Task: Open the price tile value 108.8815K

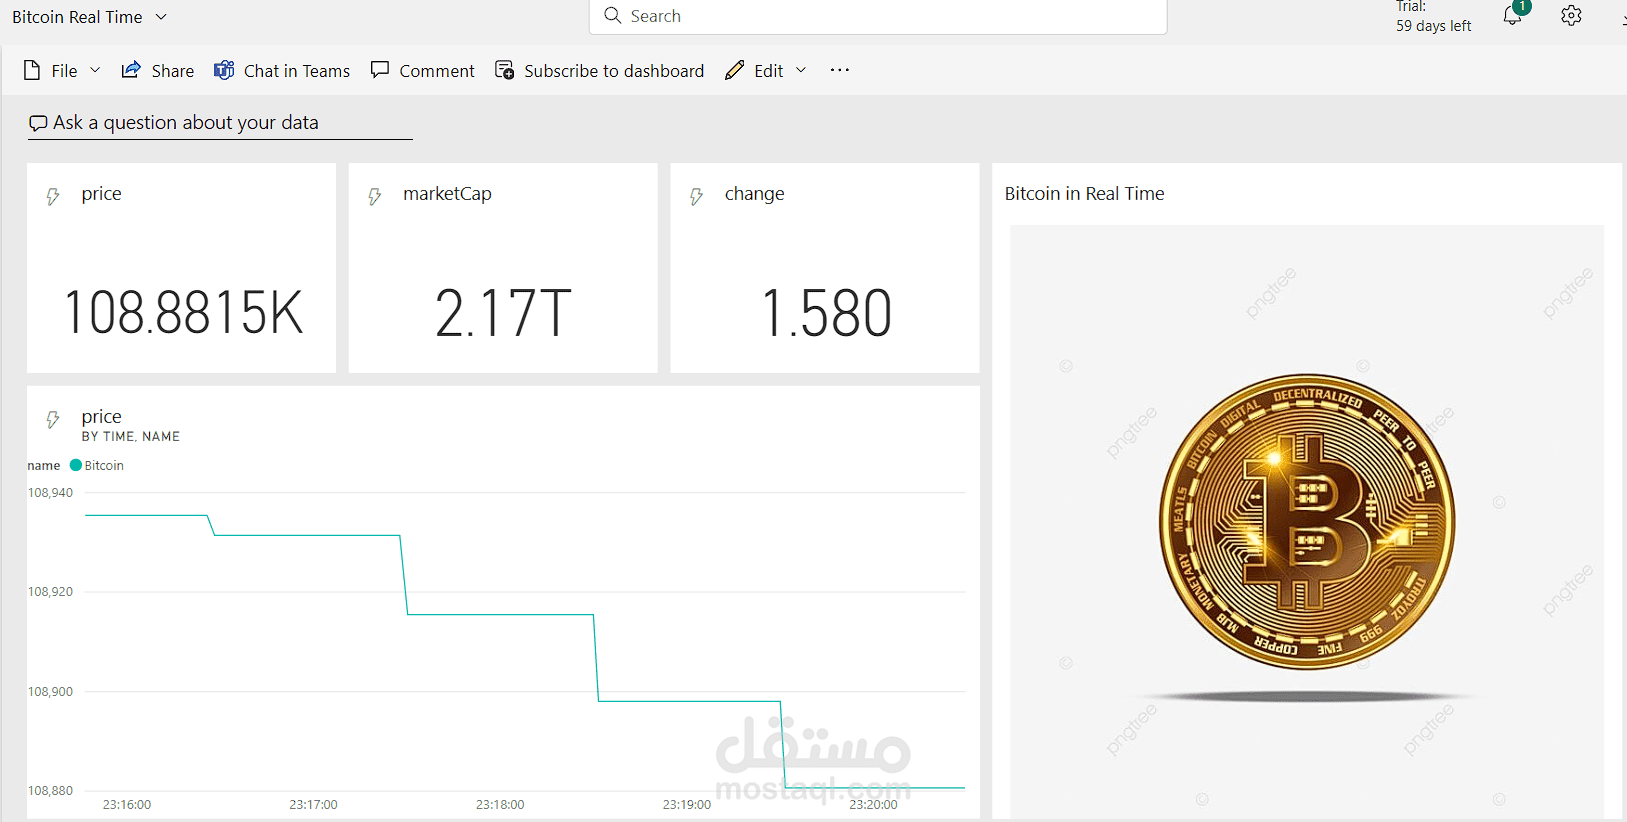Action: coord(183,312)
